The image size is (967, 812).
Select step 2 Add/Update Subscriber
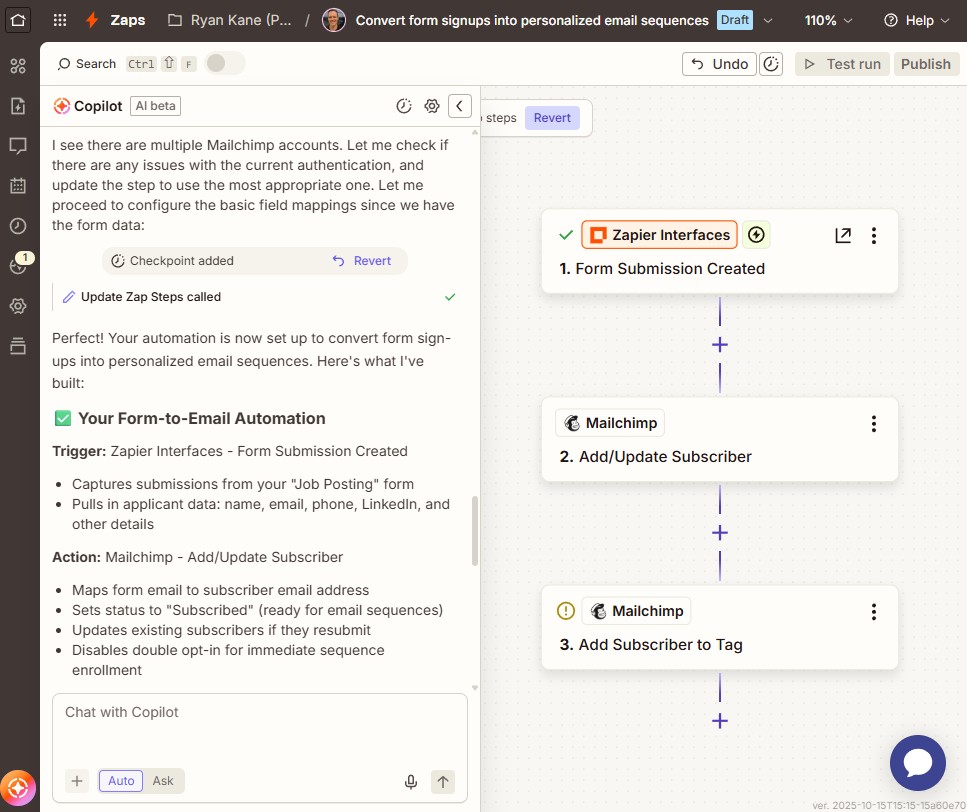coord(720,440)
